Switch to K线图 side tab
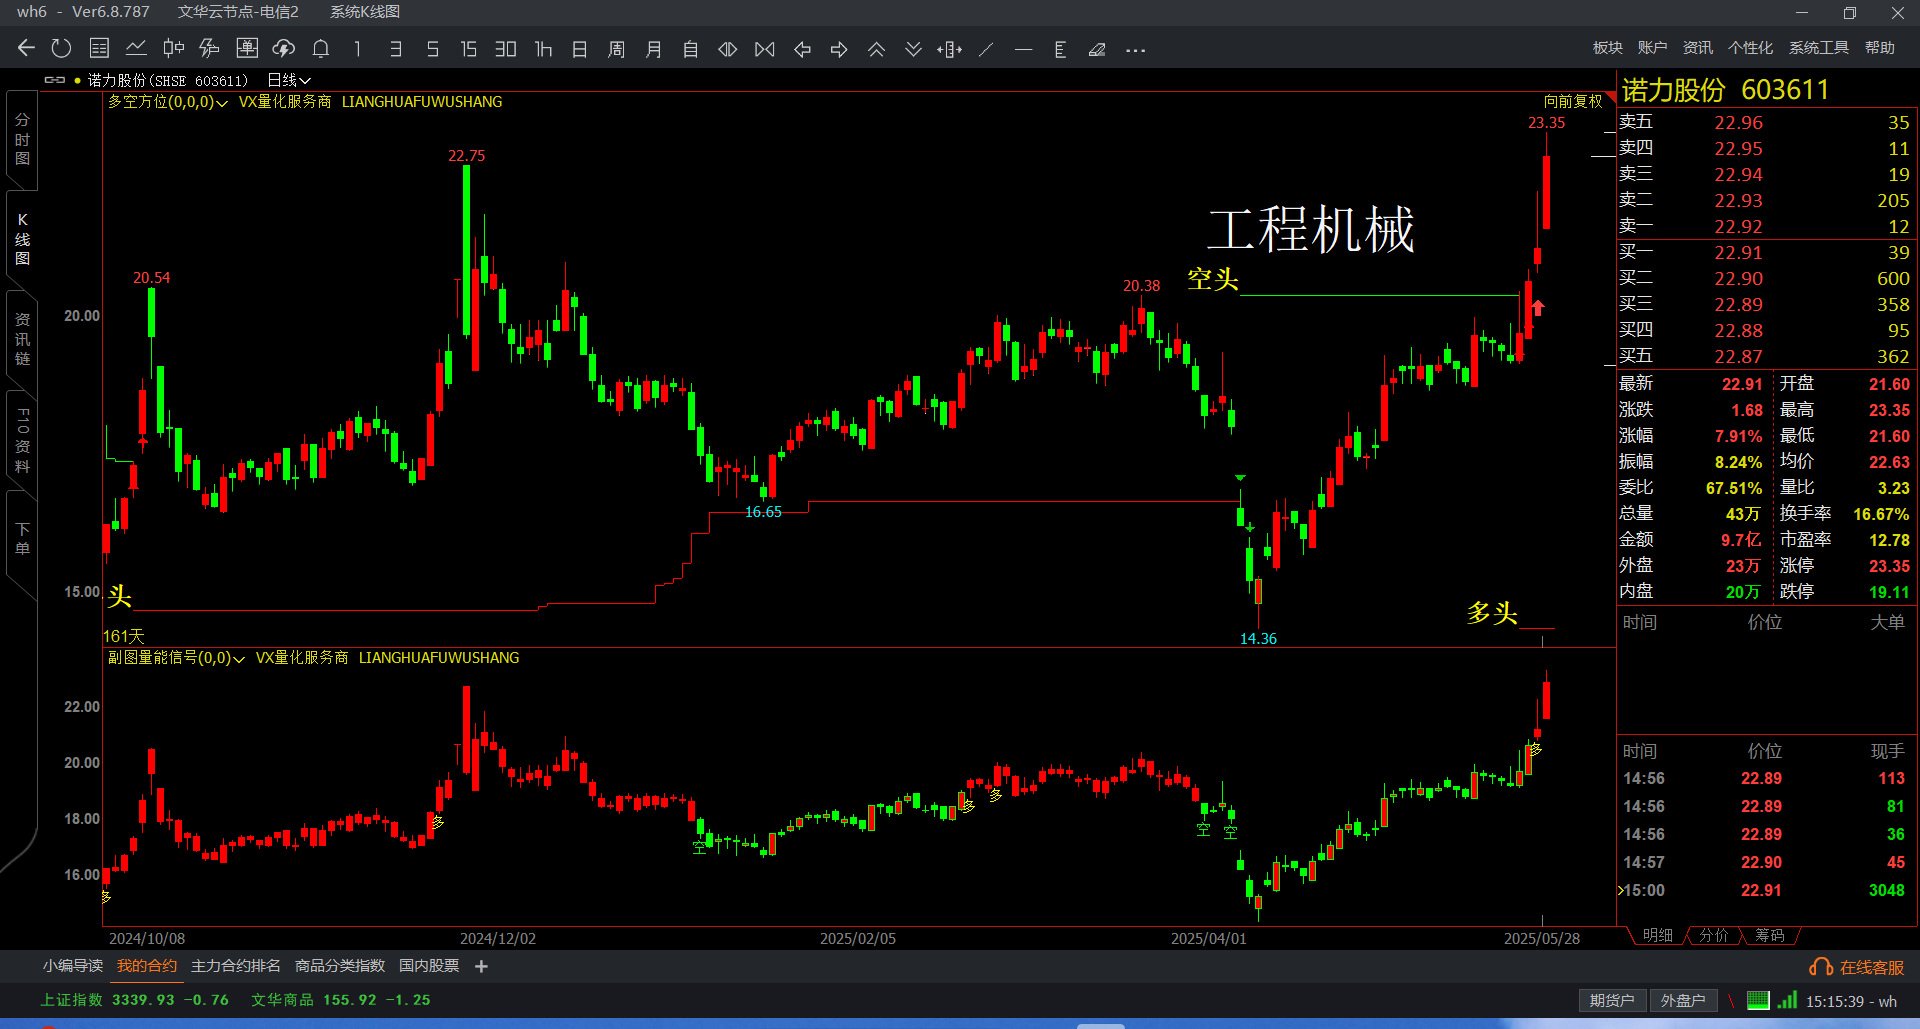 pos(22,239)
